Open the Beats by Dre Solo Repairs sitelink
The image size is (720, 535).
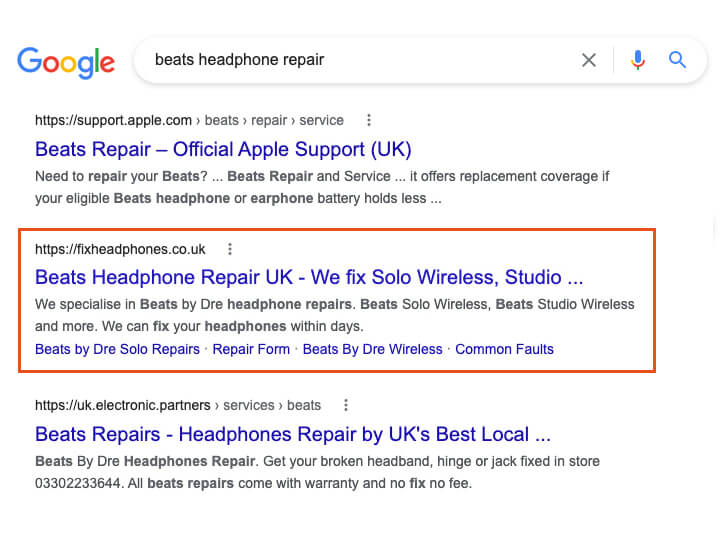pyautogui.click(x=118, y=349)
